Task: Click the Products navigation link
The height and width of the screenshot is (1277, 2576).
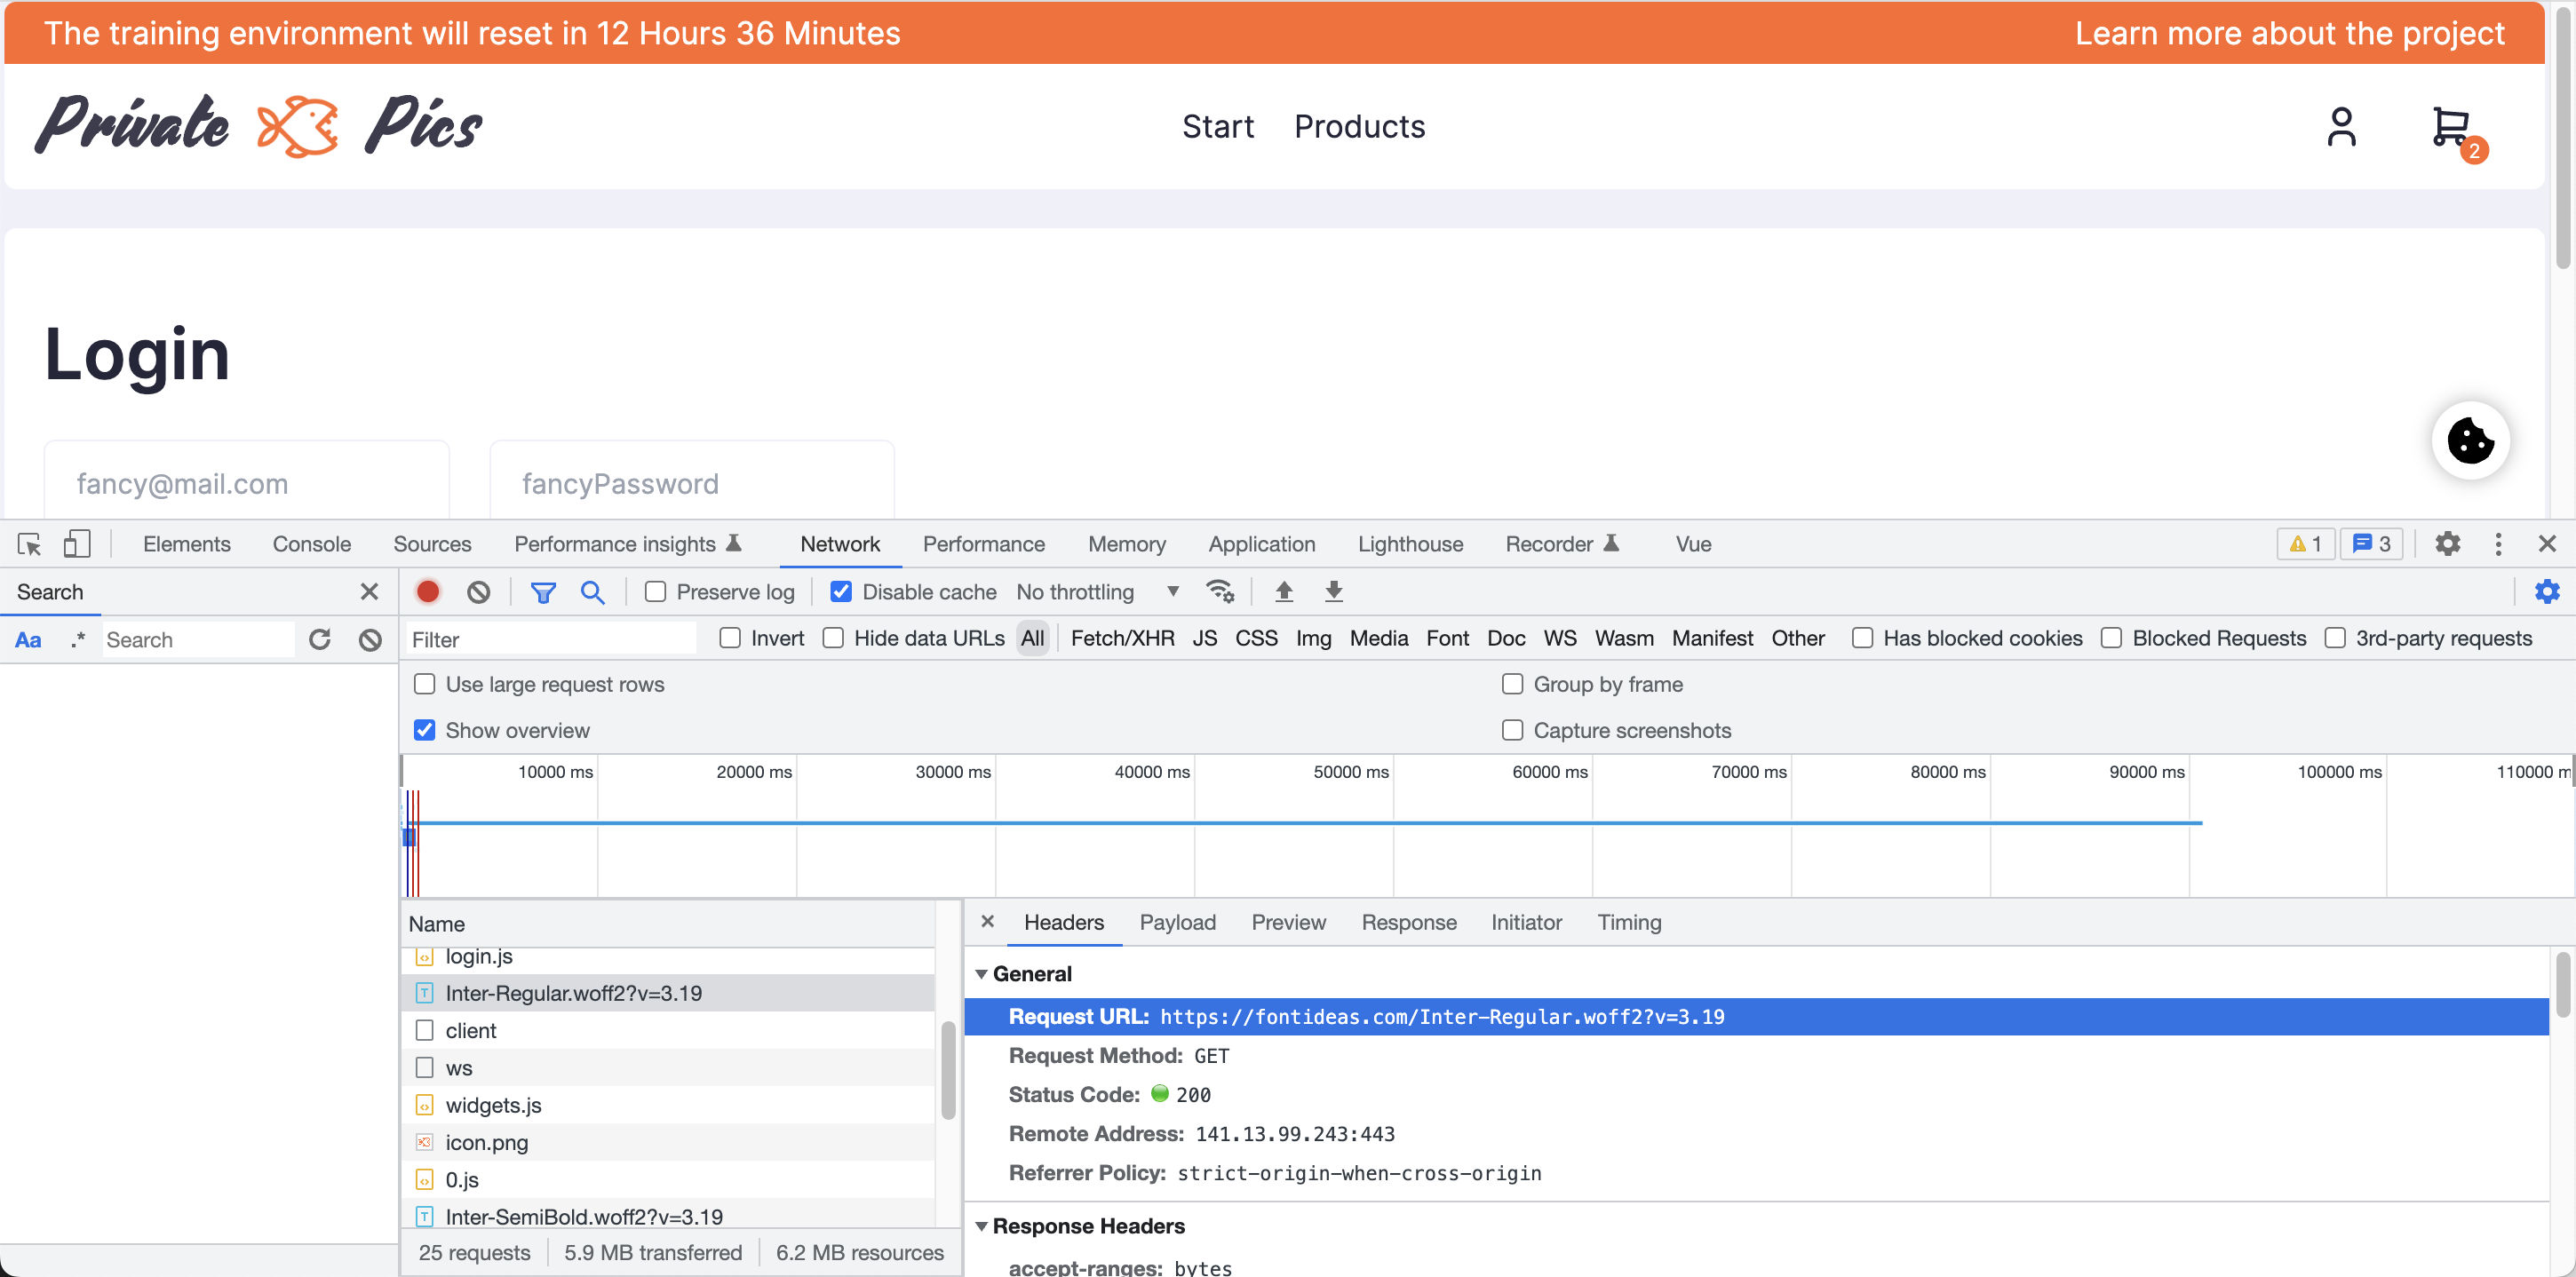Action: [x=1359, y=127]
